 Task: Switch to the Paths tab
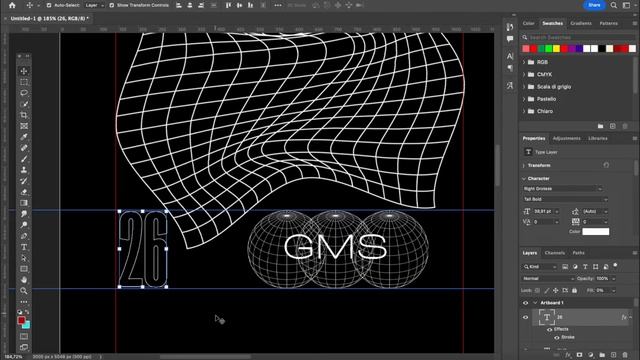[x=578, y=253]
